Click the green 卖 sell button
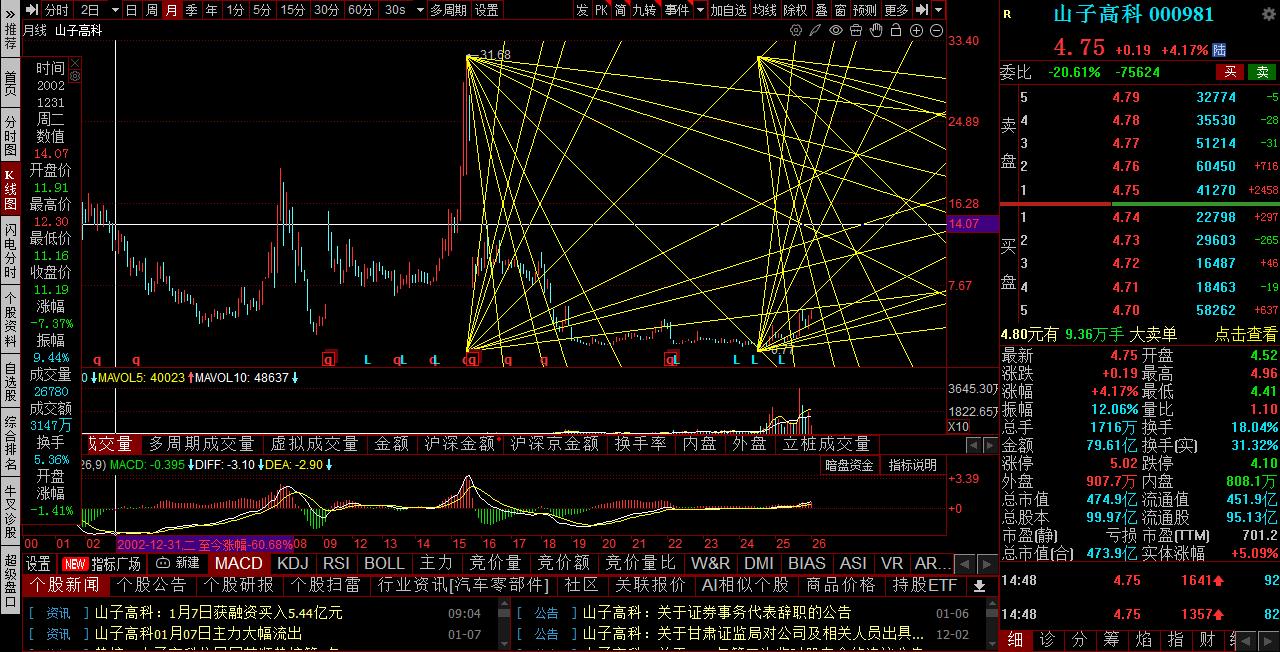Viewport: 1280px width, 652px height. pyautogui.click(x=1263, y=72)
